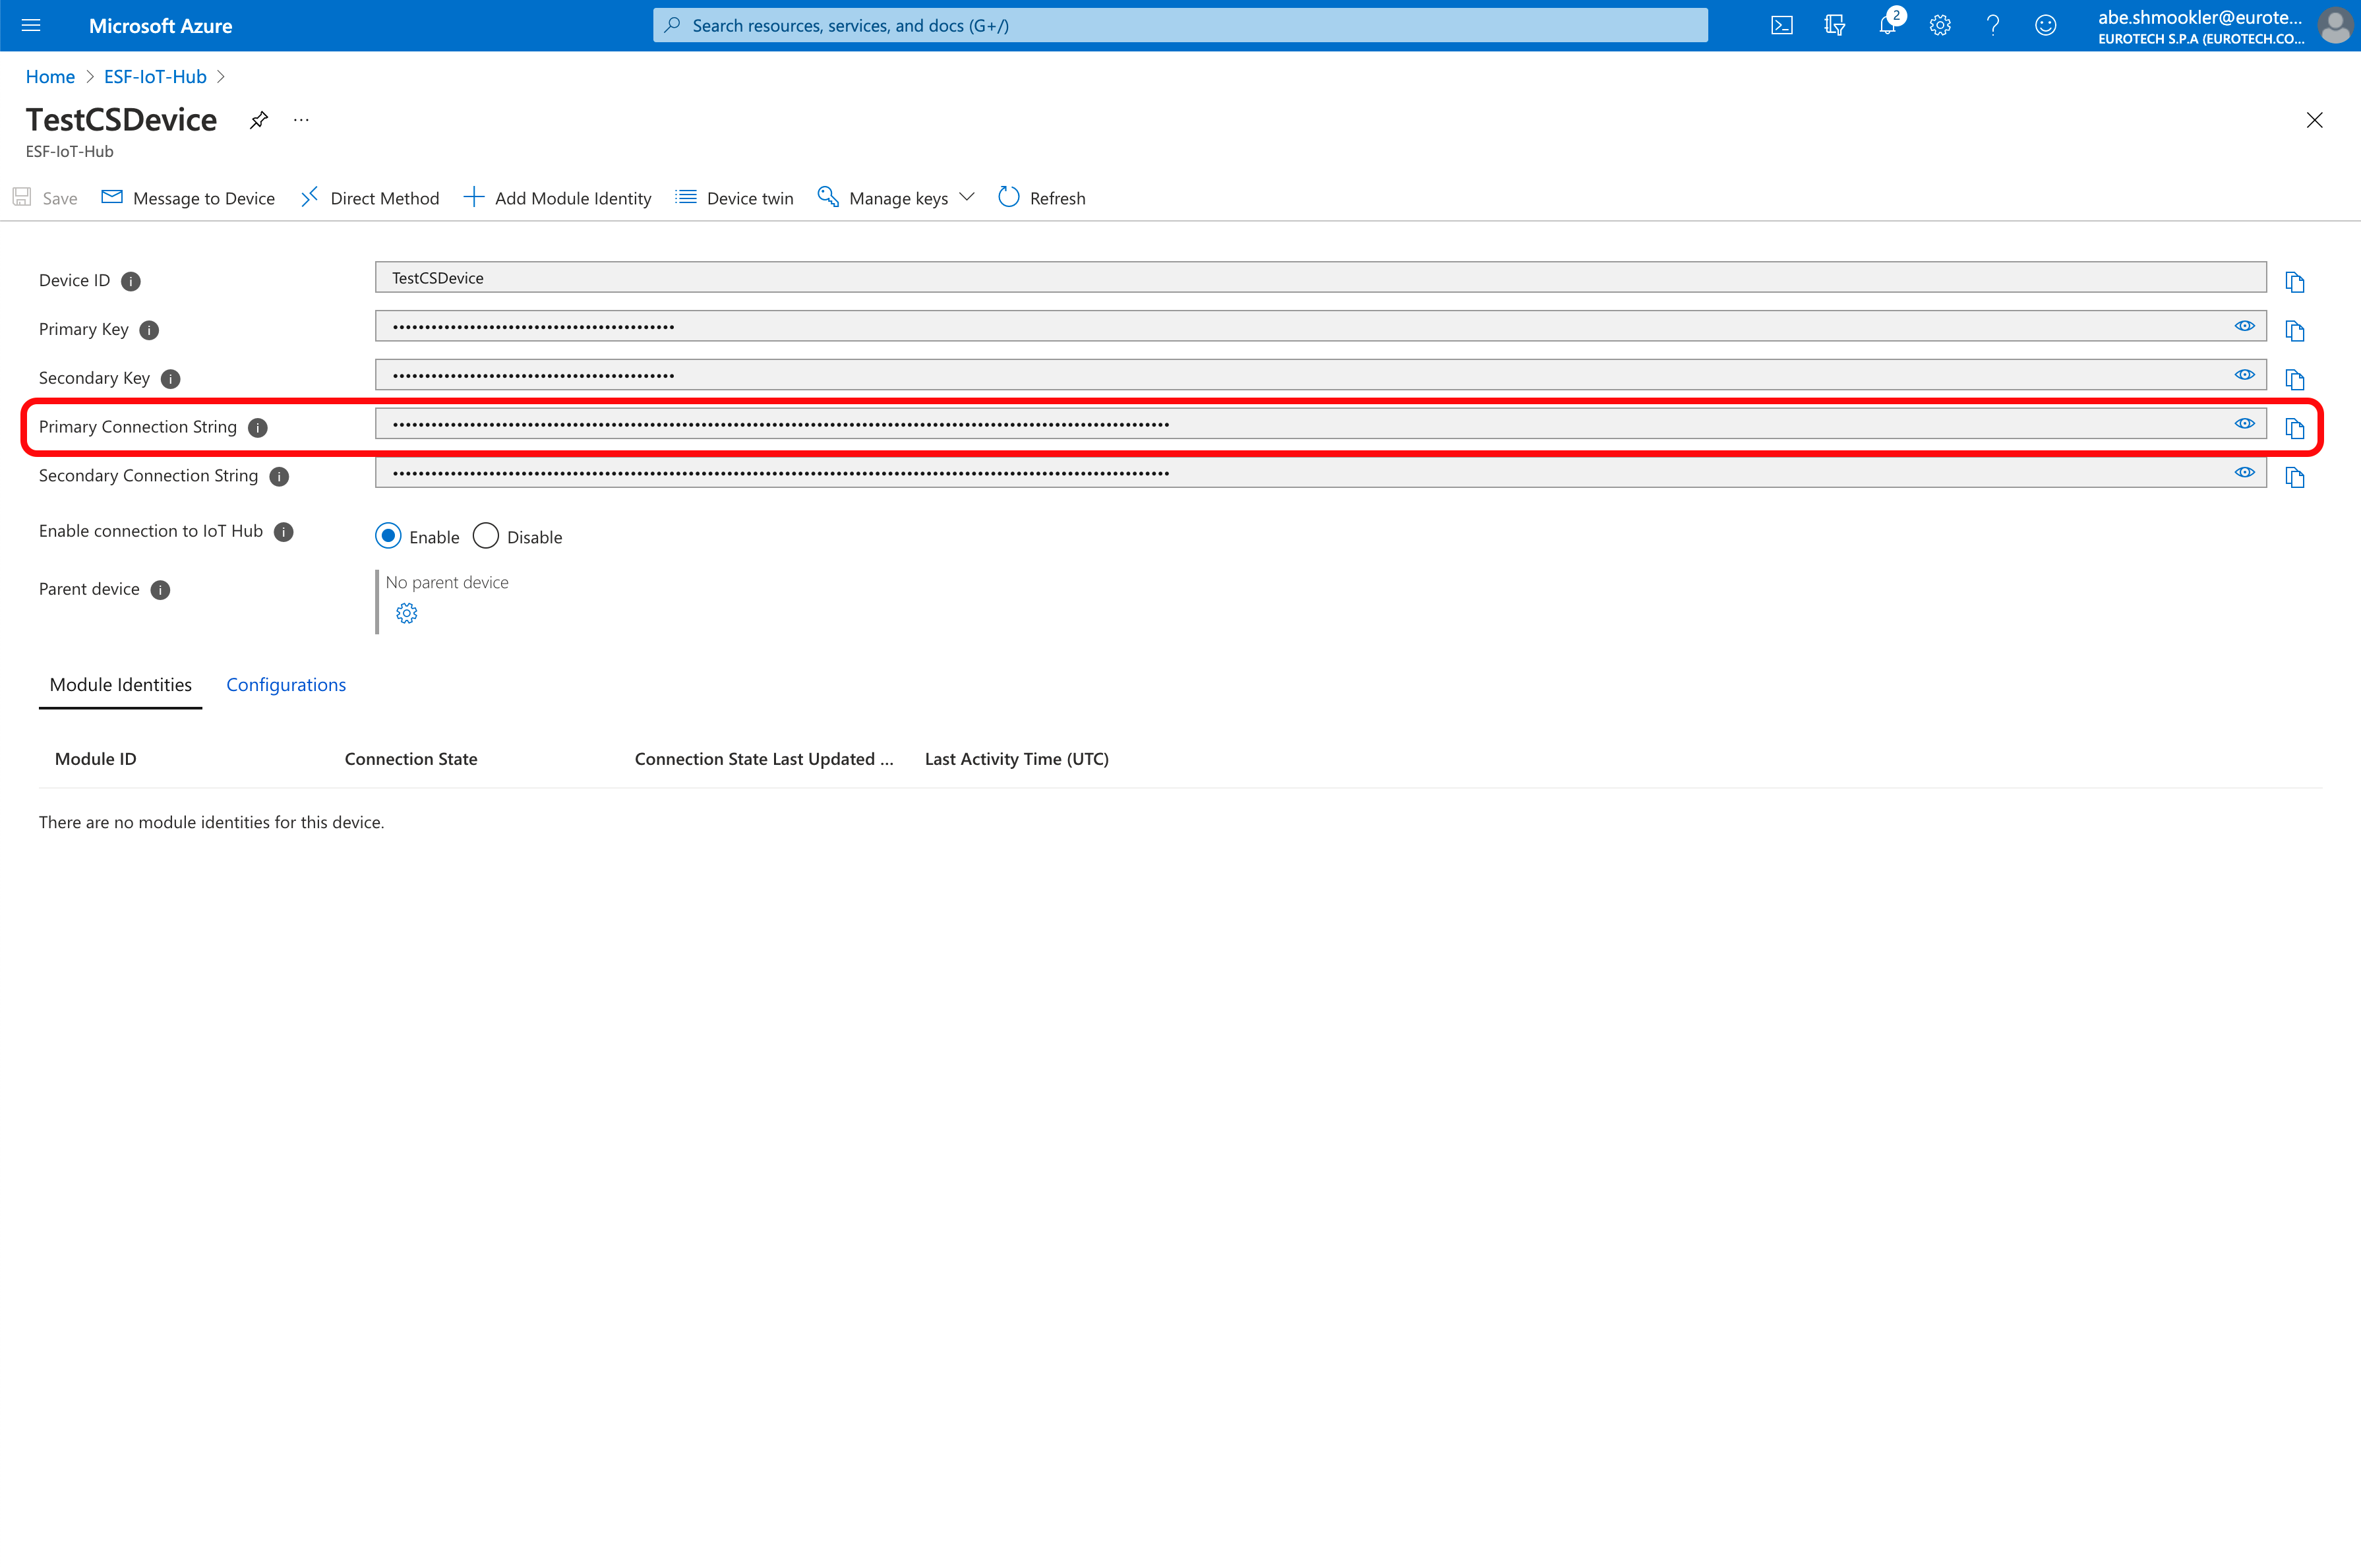Open the Azure portal hamburger menu
The height and width of the screenshot is (1568, 2361).
click(x=31, y=25)
